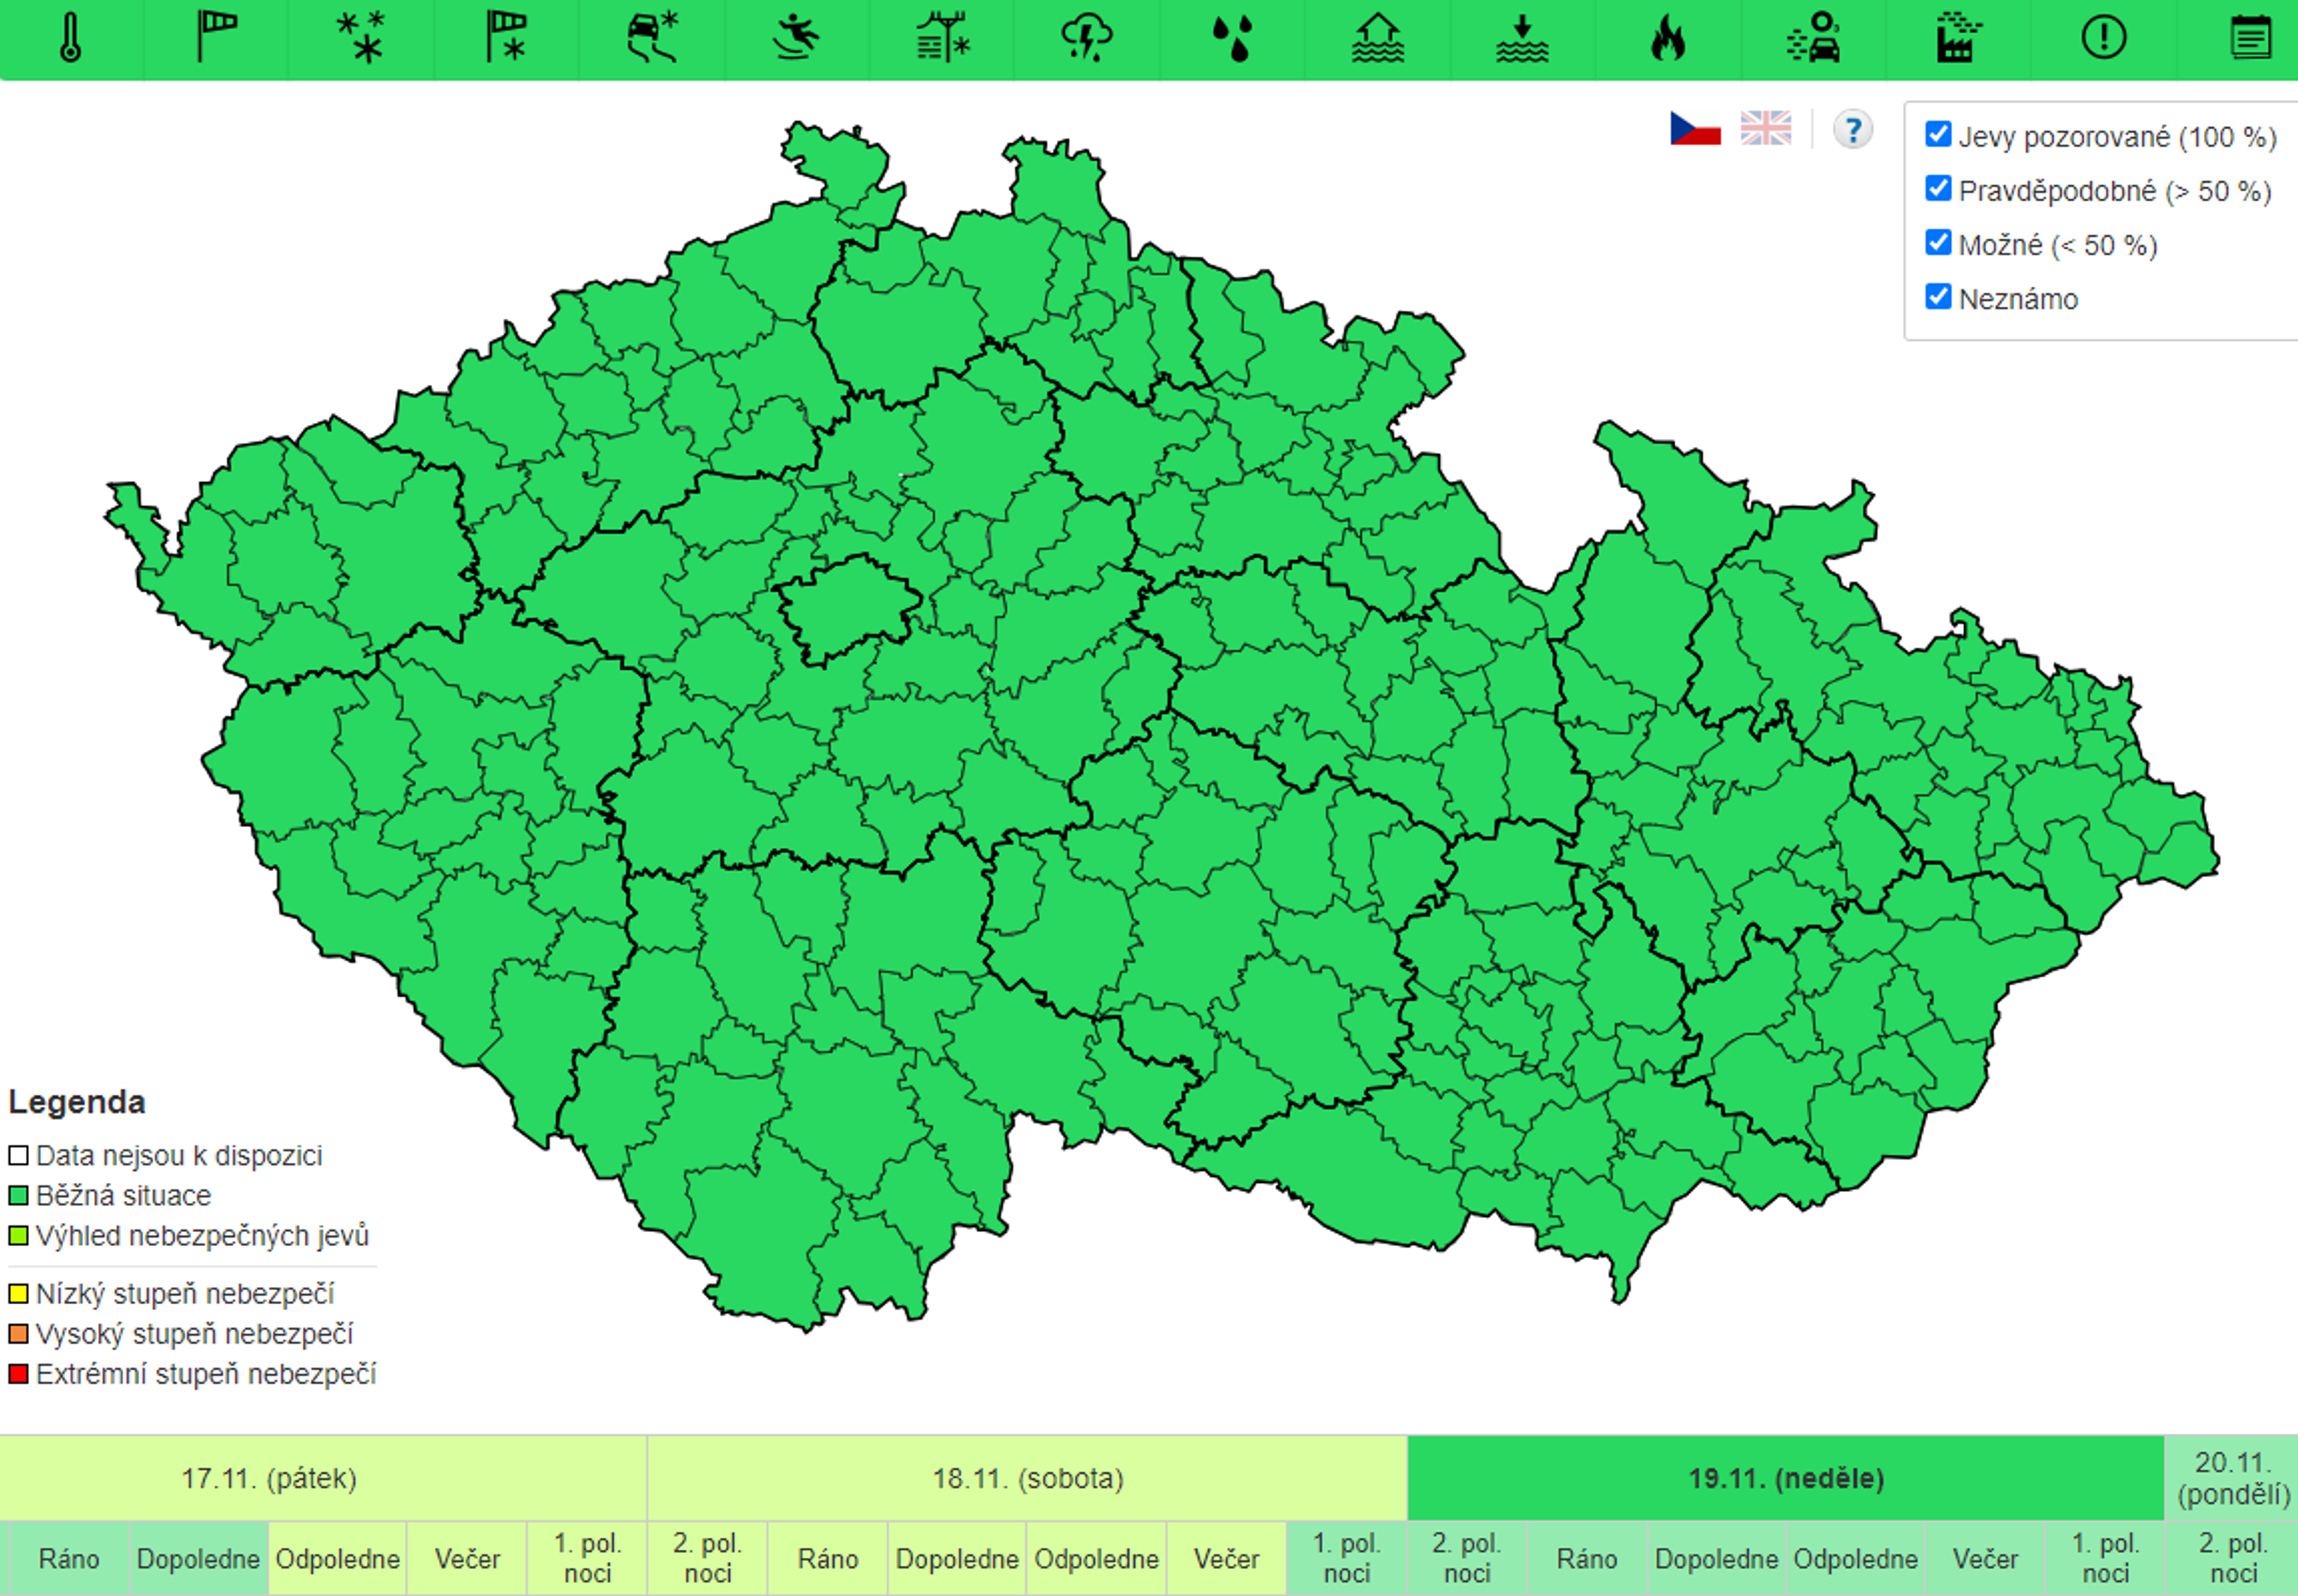Choose Ráno slot under 17.11. pátek
Image resolution: width=2298 pixels, height=1596 pixels.
click(69, 1558)
